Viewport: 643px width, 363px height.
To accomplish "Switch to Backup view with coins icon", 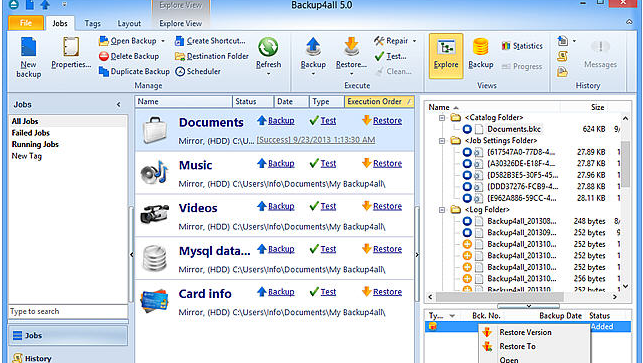I will [x=481, y=53].
